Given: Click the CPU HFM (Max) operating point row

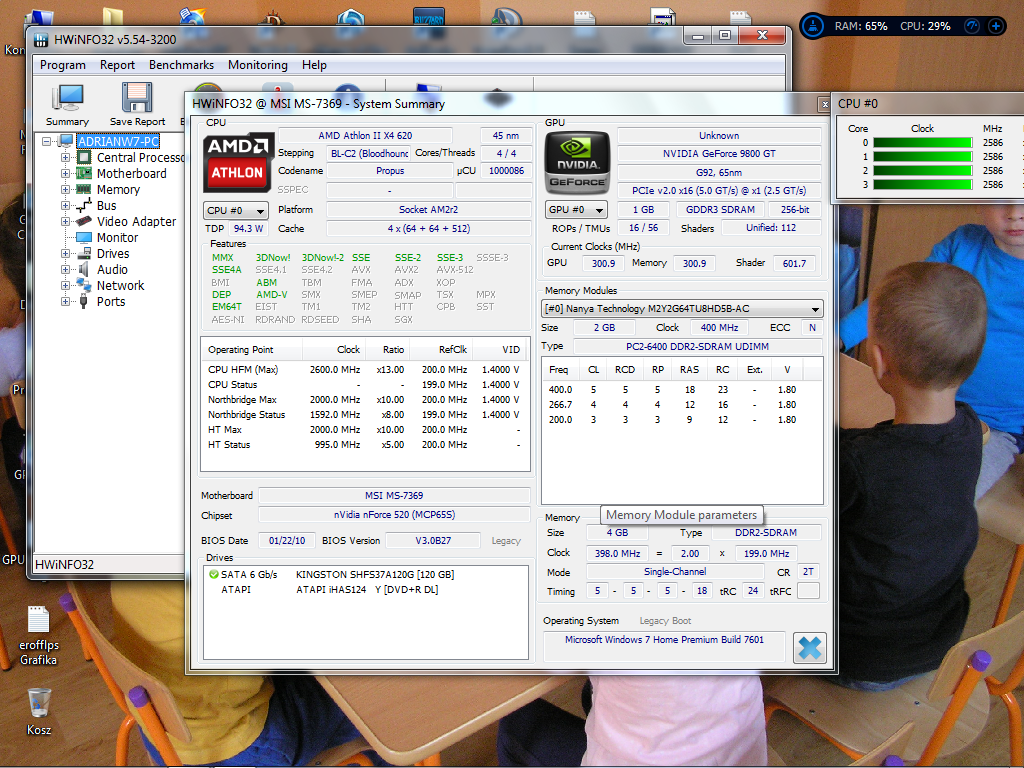Looking at the screenshot, I should click(364, 370).
